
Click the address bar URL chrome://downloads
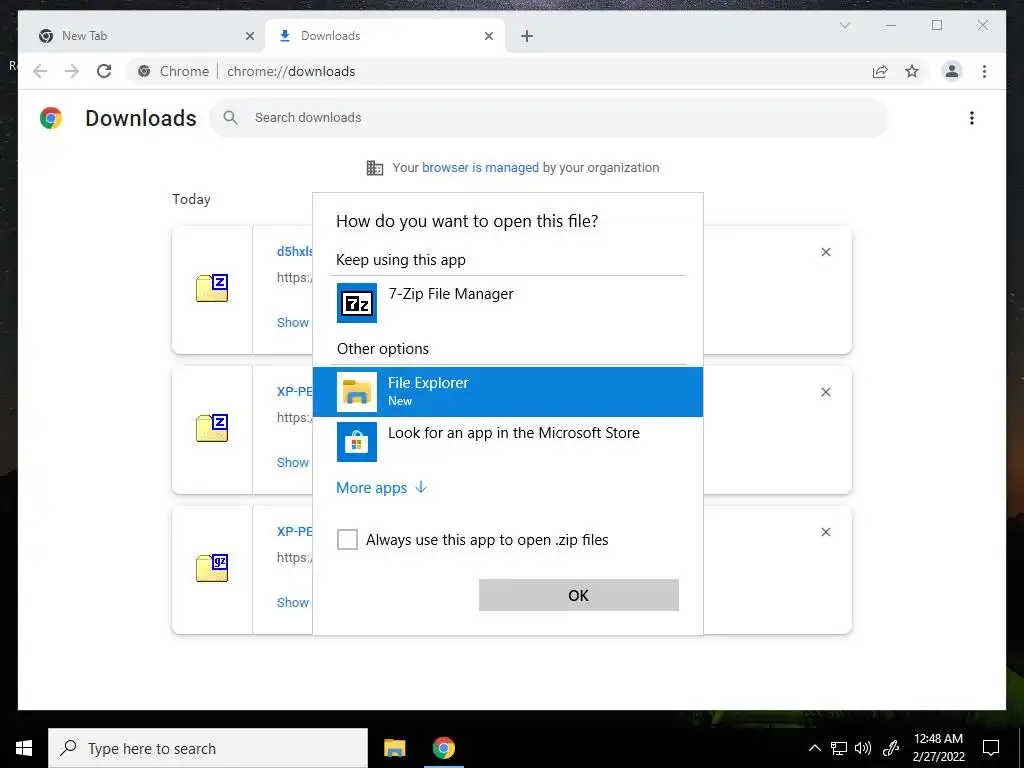tap(291, 71)
